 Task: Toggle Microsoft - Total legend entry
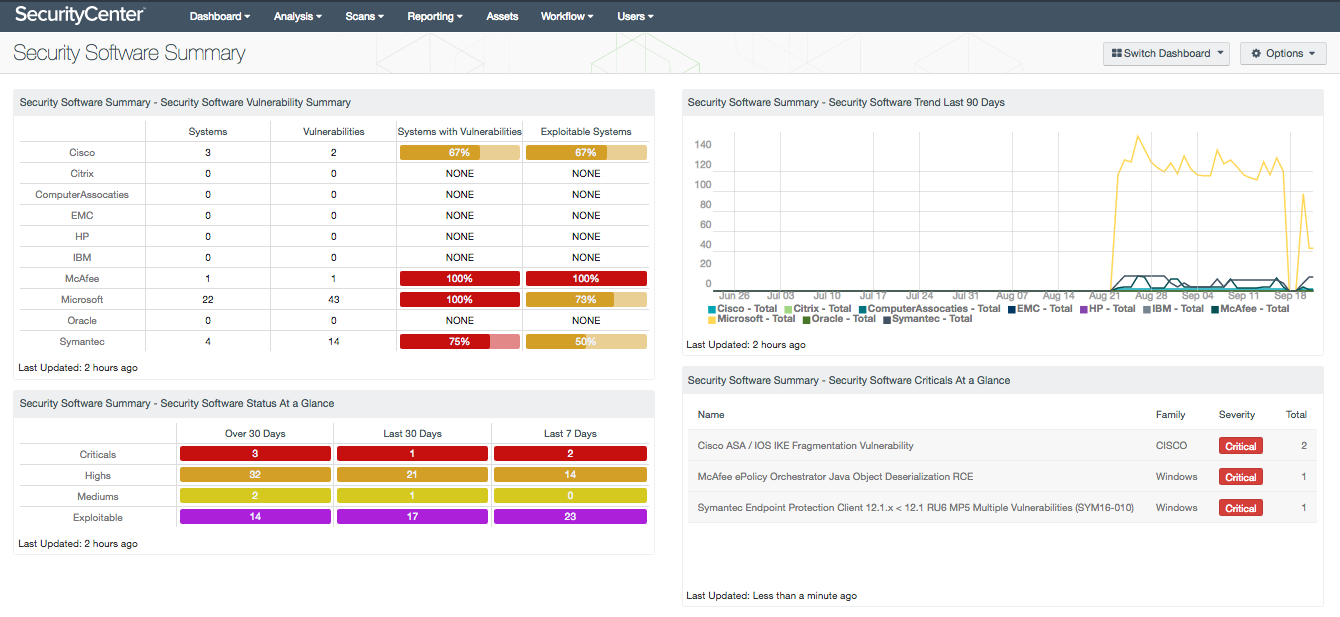coord(751,319)
